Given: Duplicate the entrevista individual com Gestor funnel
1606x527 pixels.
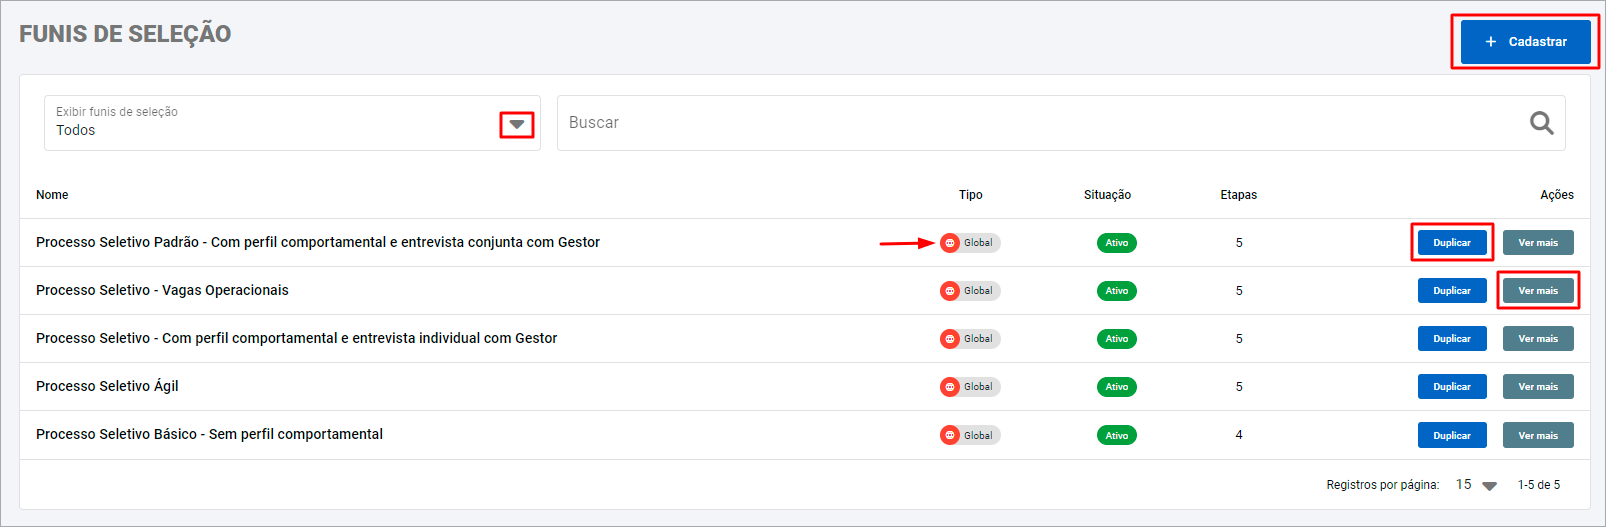Looking at the screenshot, I should [1451, 339].
